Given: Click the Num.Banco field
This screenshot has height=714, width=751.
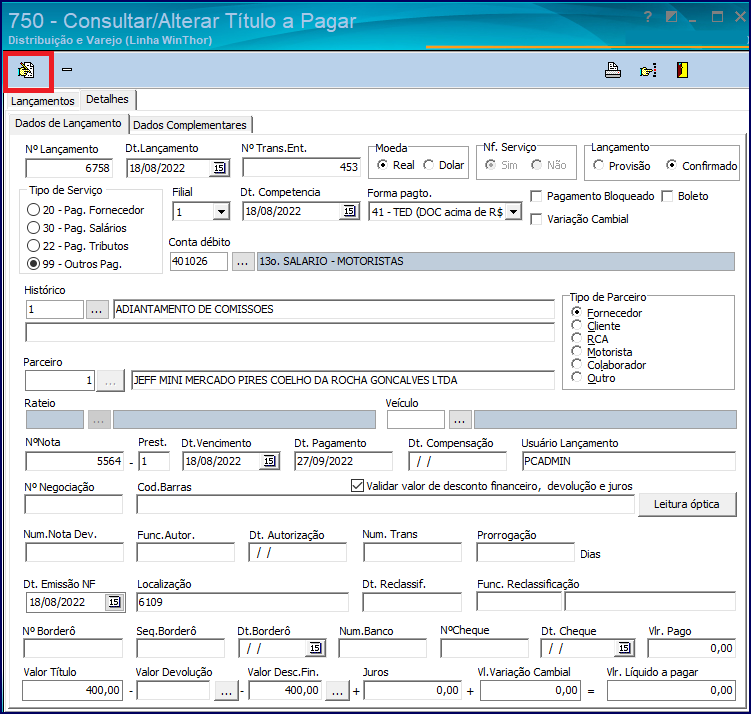Looking at the screenshot, I should 382,648.
